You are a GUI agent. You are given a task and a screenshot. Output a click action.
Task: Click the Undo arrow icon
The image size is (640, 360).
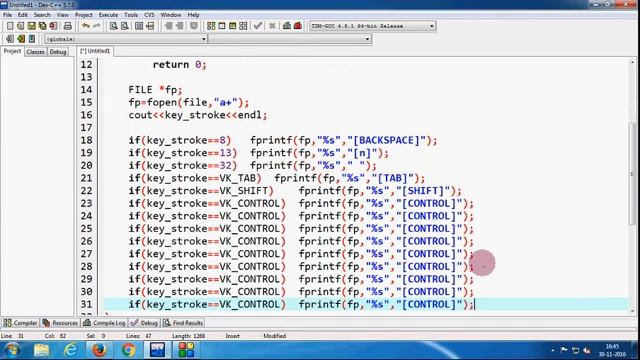[86, 26]
